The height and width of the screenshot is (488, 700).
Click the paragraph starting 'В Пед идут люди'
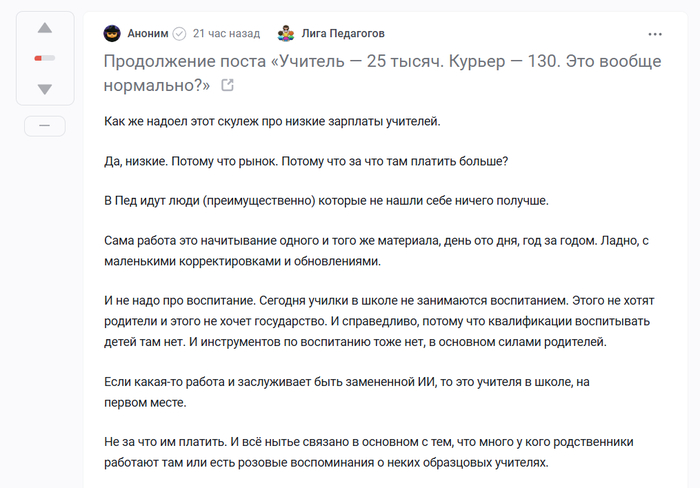[x=327, y=201]
